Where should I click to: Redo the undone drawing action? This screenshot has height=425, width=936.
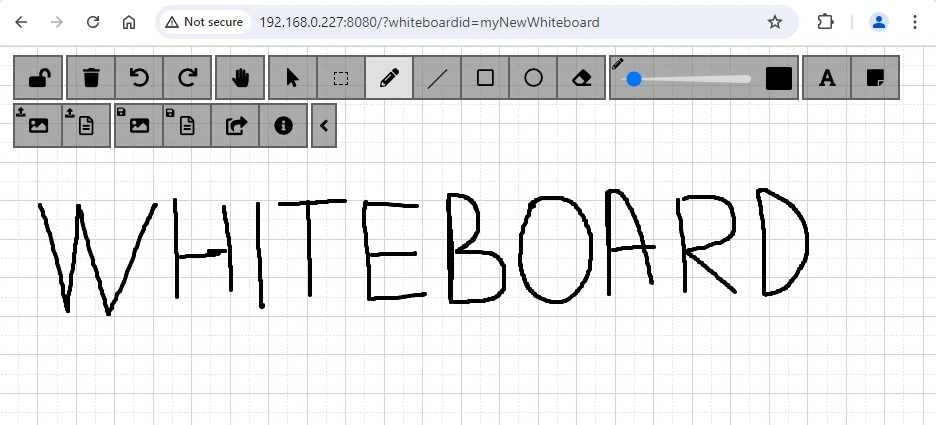pos(188,77)
